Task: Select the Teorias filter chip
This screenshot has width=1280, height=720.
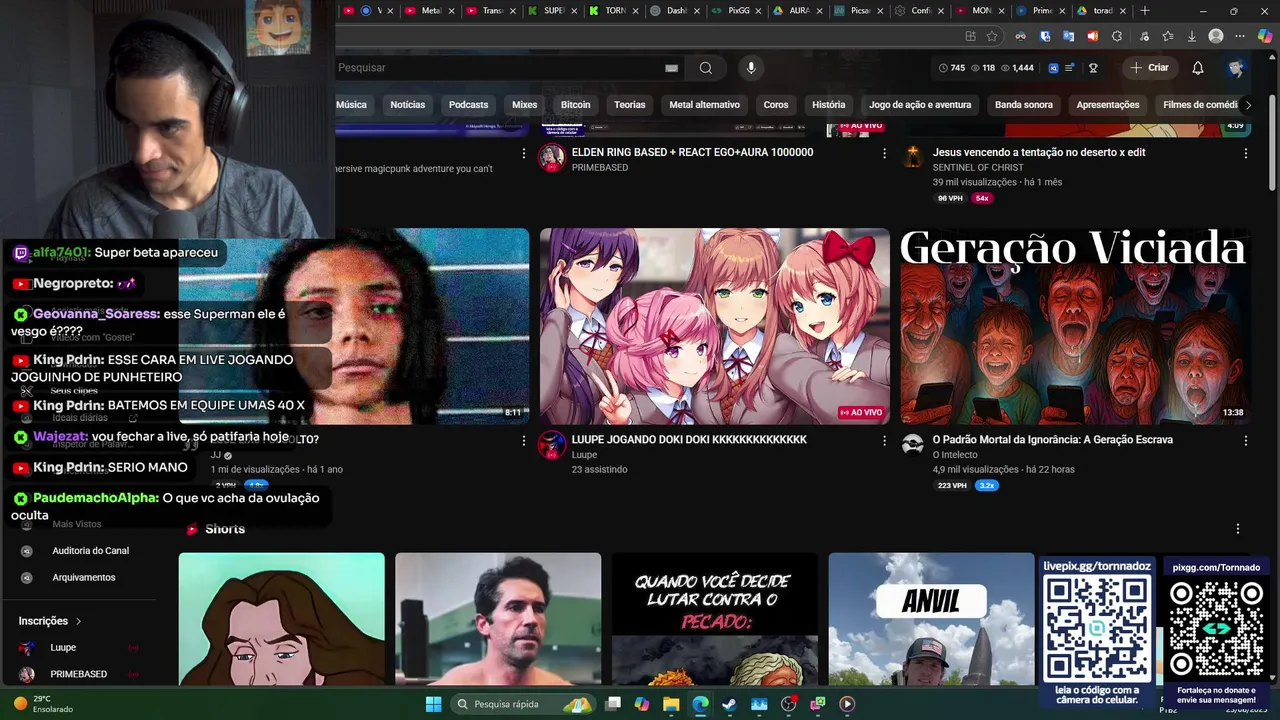Action: (x=629, y=105)
